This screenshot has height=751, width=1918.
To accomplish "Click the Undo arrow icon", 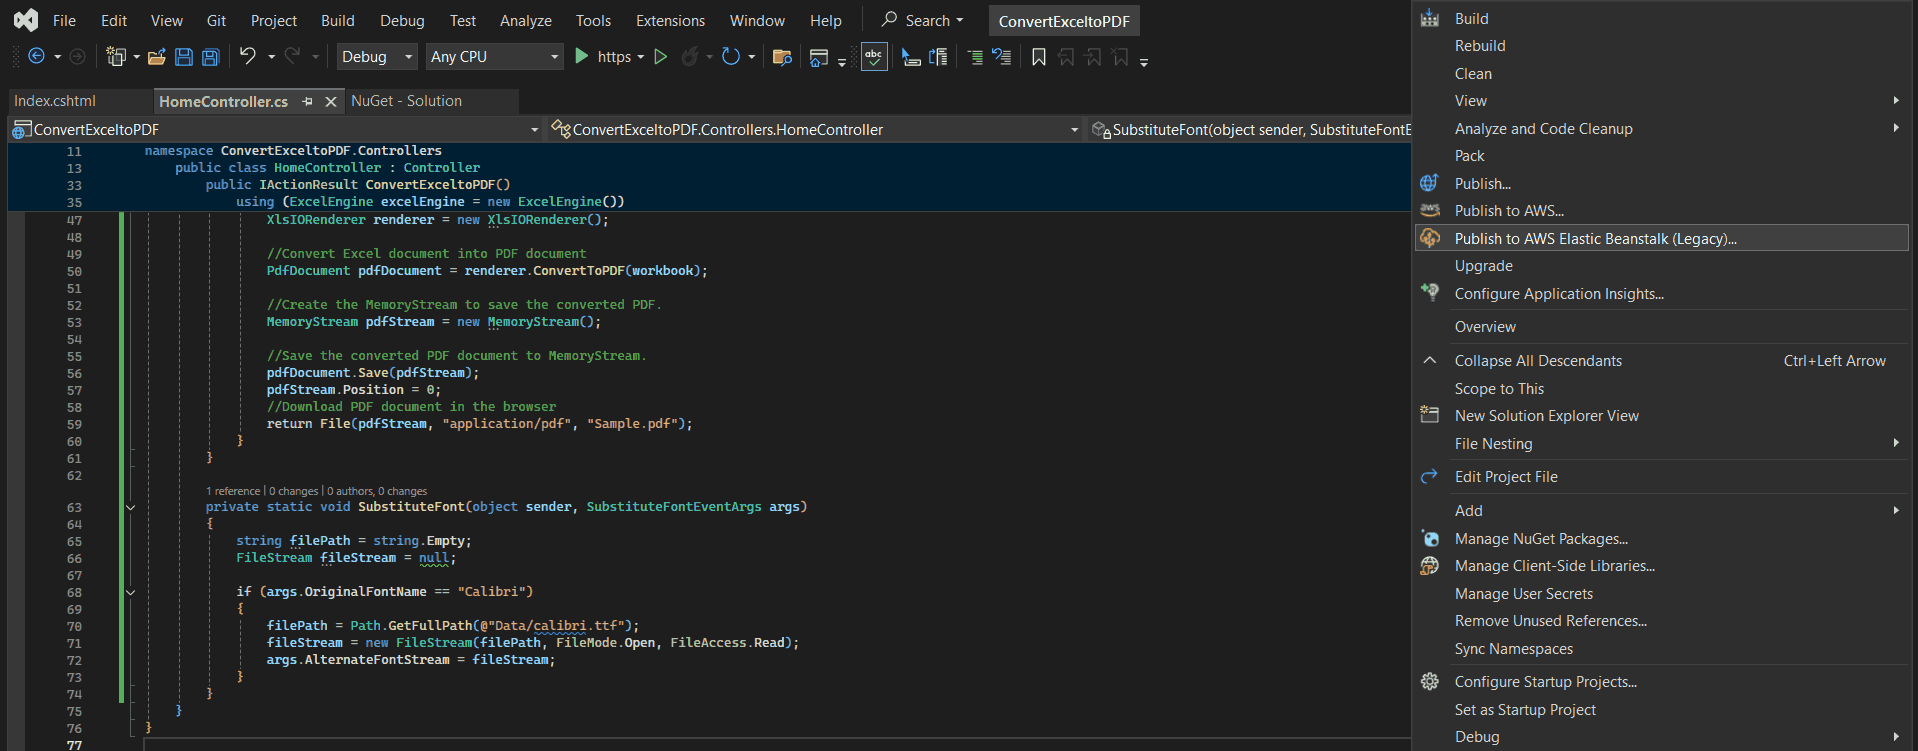I will (x=248, y=56).
